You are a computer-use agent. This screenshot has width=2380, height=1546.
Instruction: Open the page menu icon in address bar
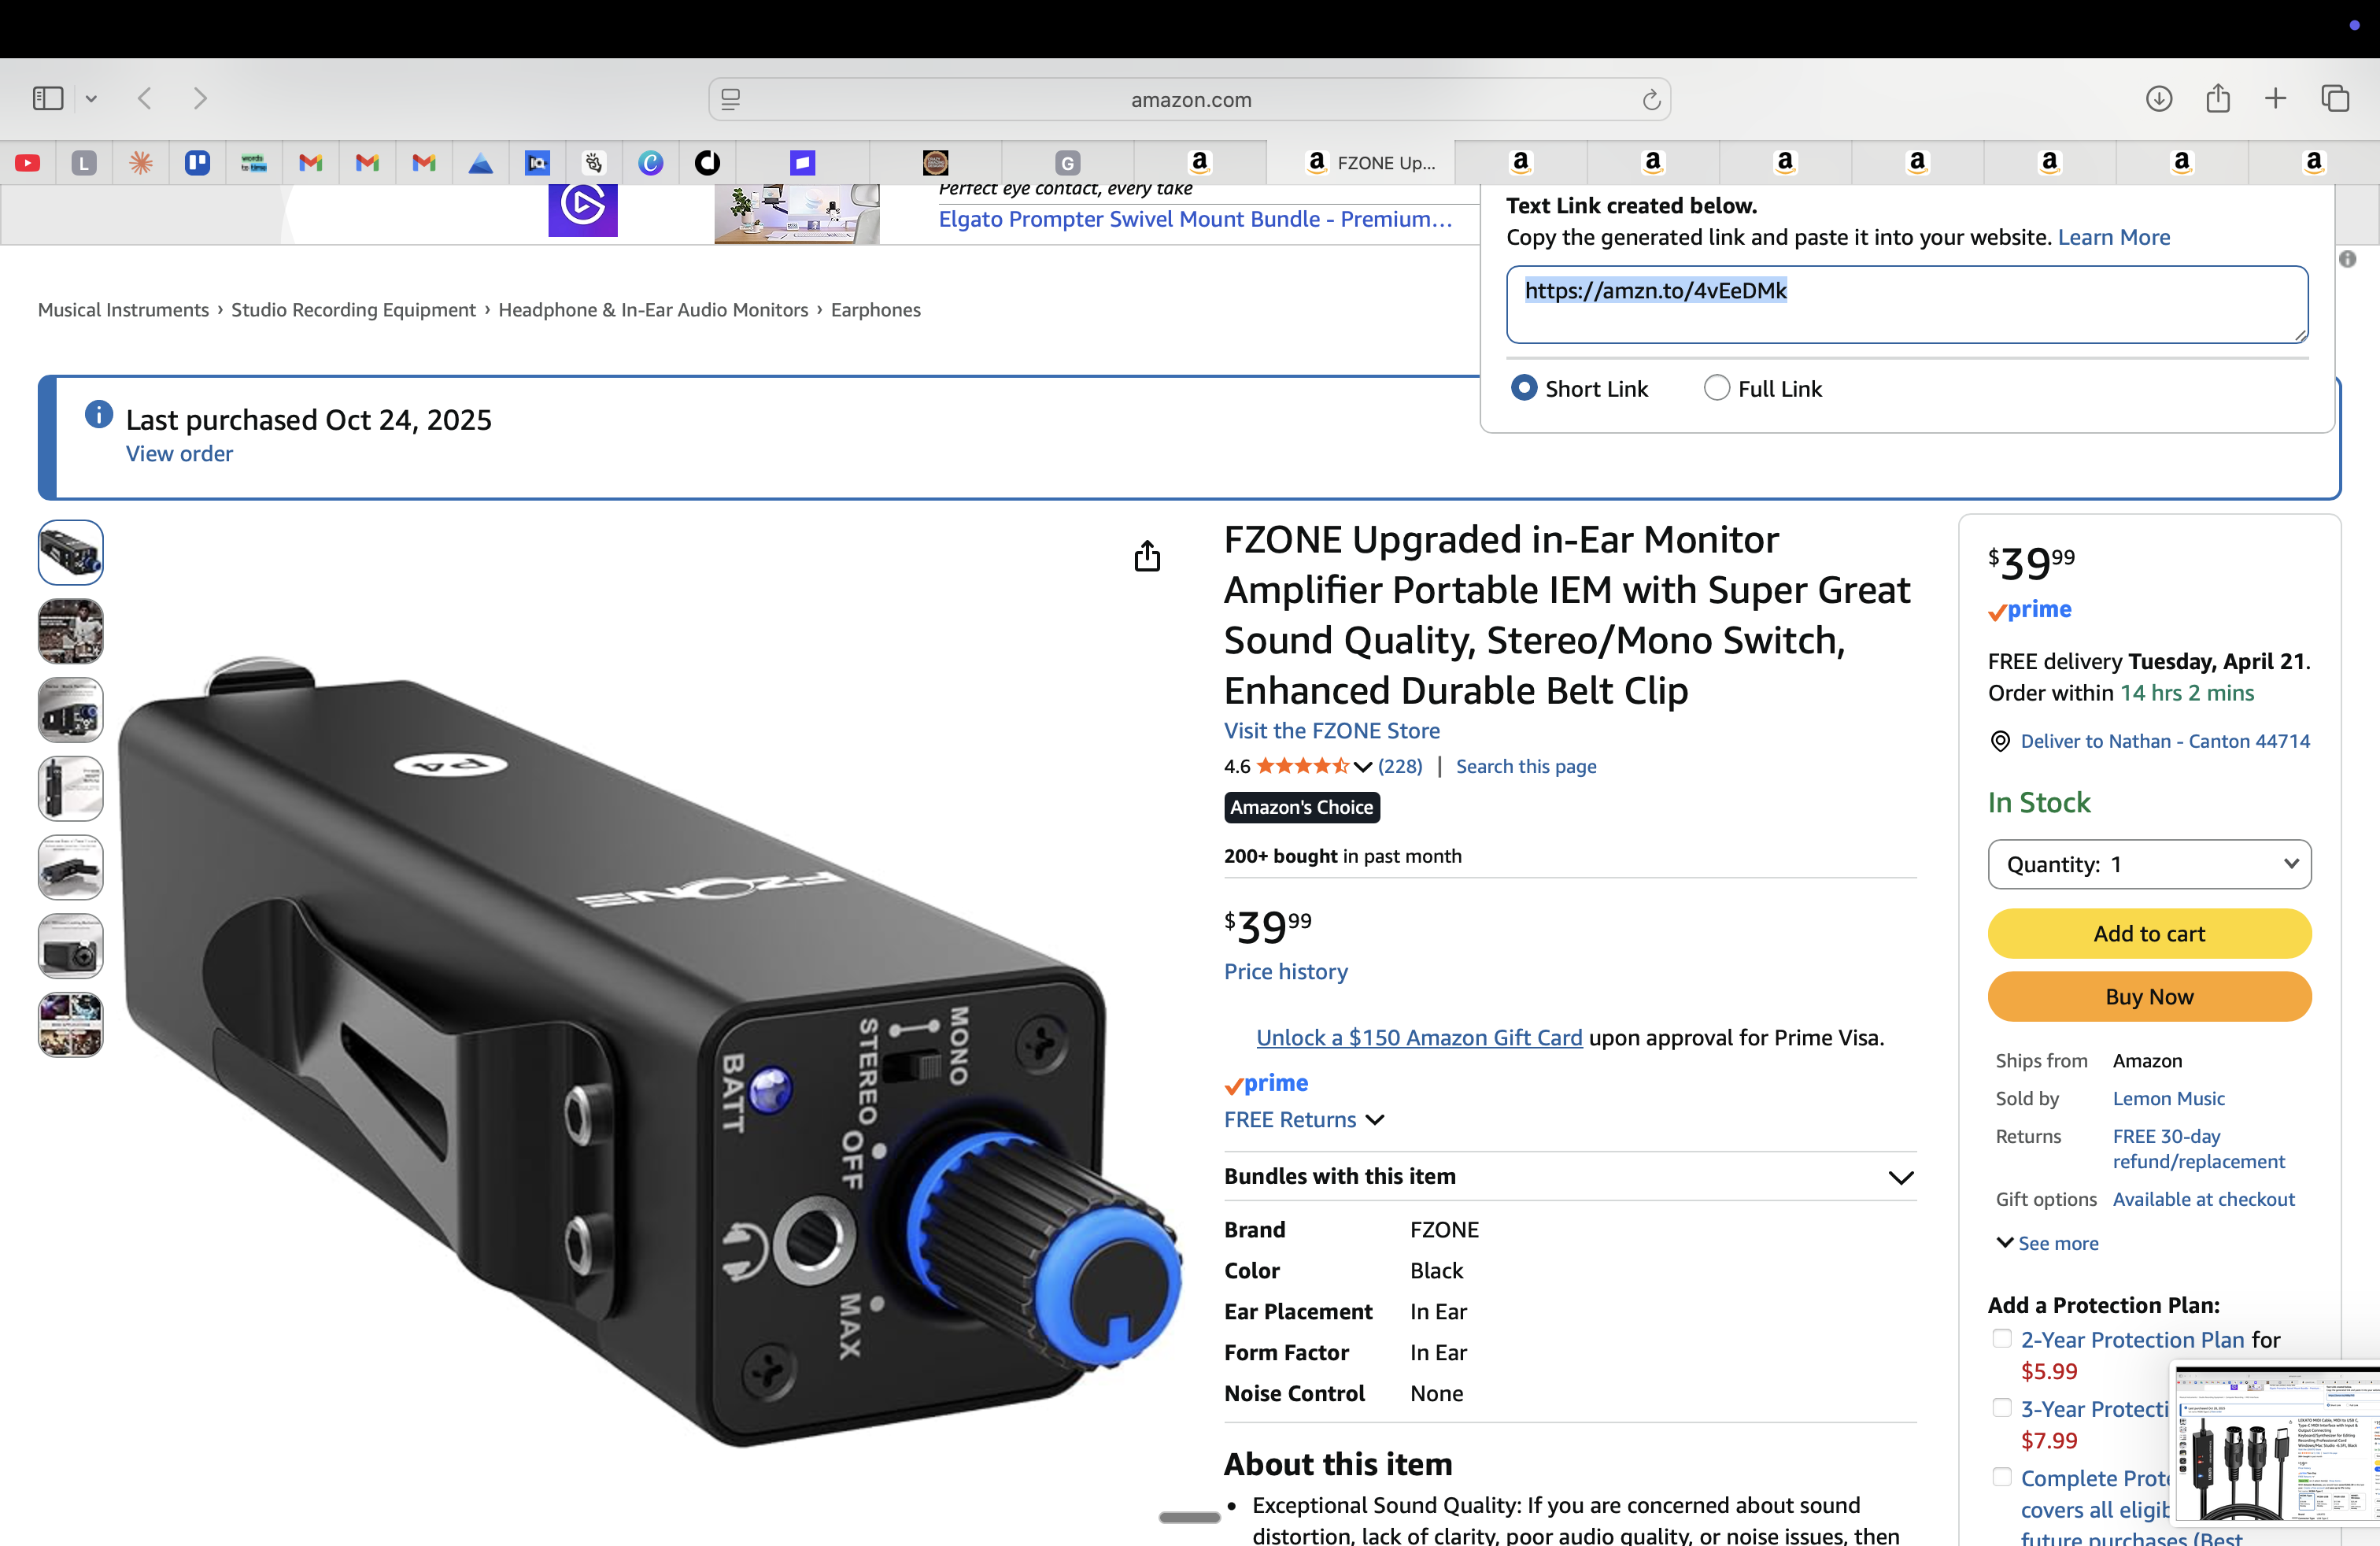[x=731, y=99]
